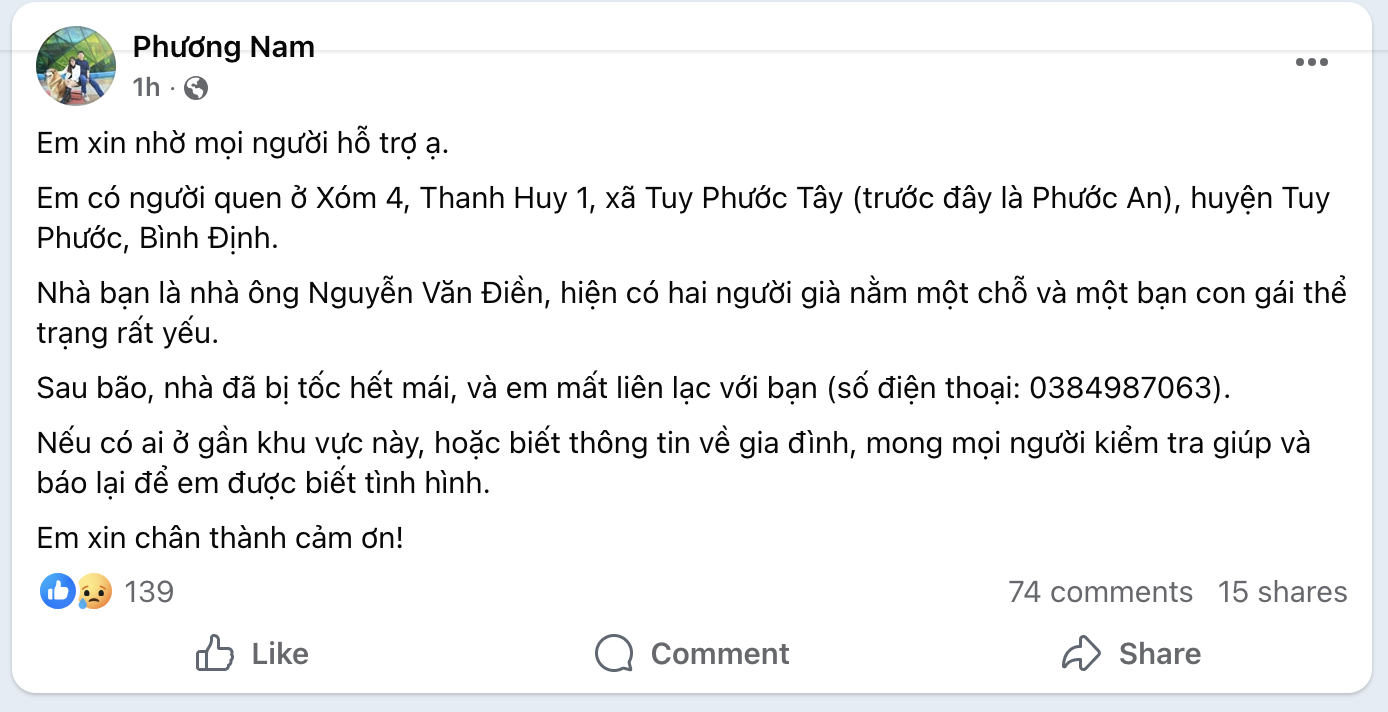This screenshot has width=1388, height=712.
Task: Click the author name Phương Nam
Action: point(223,47)
